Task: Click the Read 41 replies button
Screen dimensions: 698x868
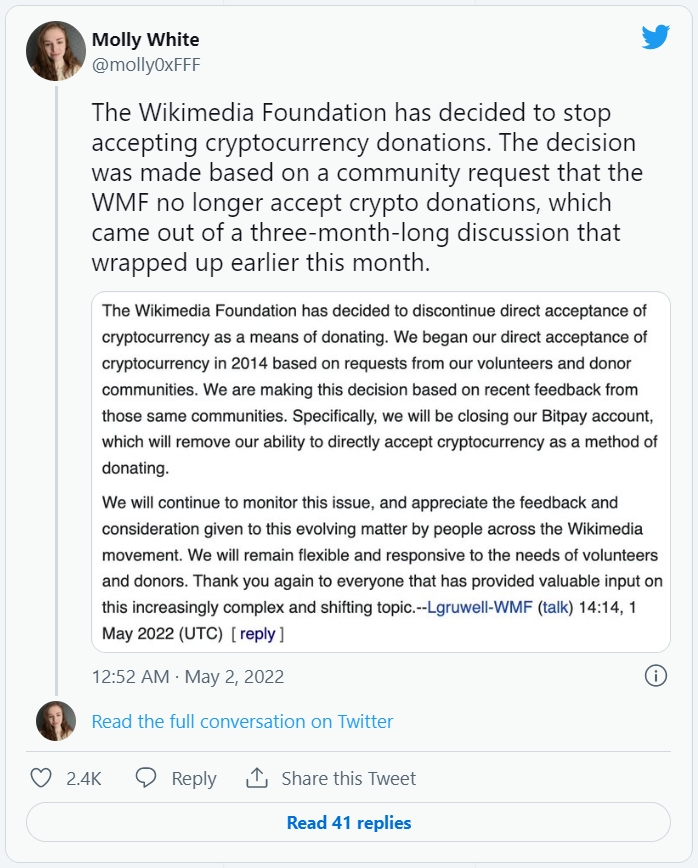Action: tap(349, 823)
